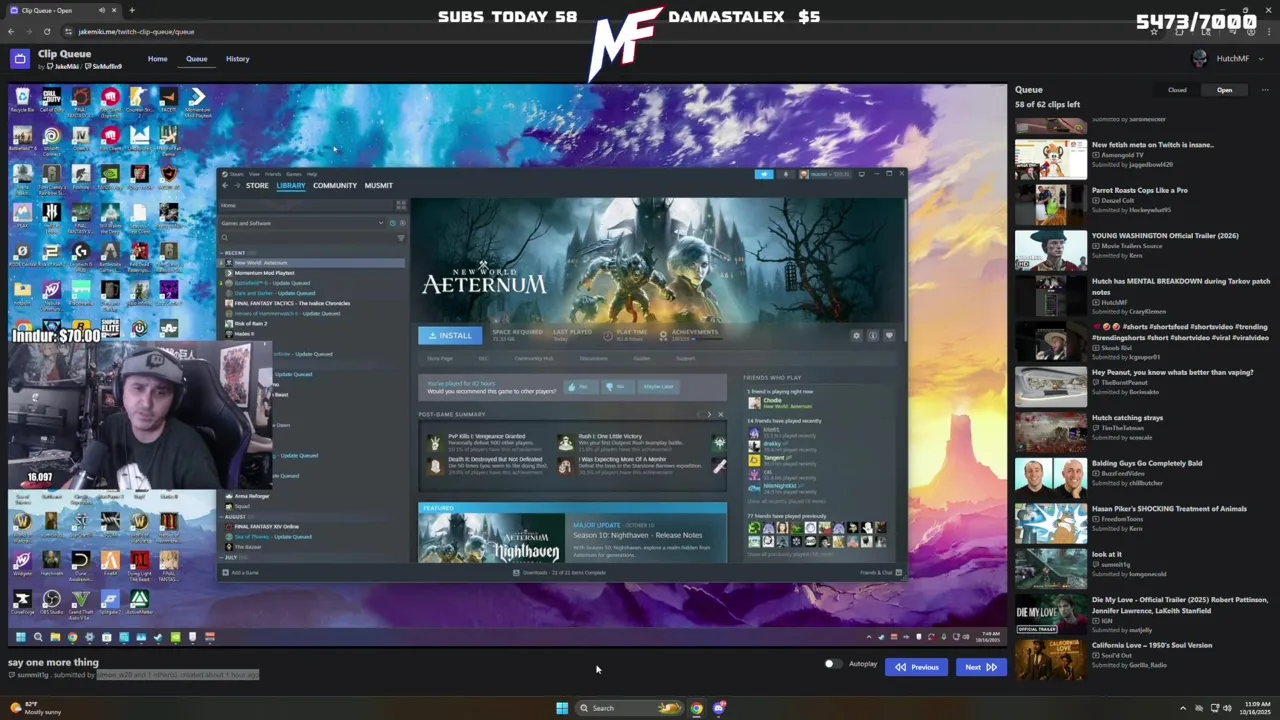Open SirMuffin9 author link

pos(104,67)
